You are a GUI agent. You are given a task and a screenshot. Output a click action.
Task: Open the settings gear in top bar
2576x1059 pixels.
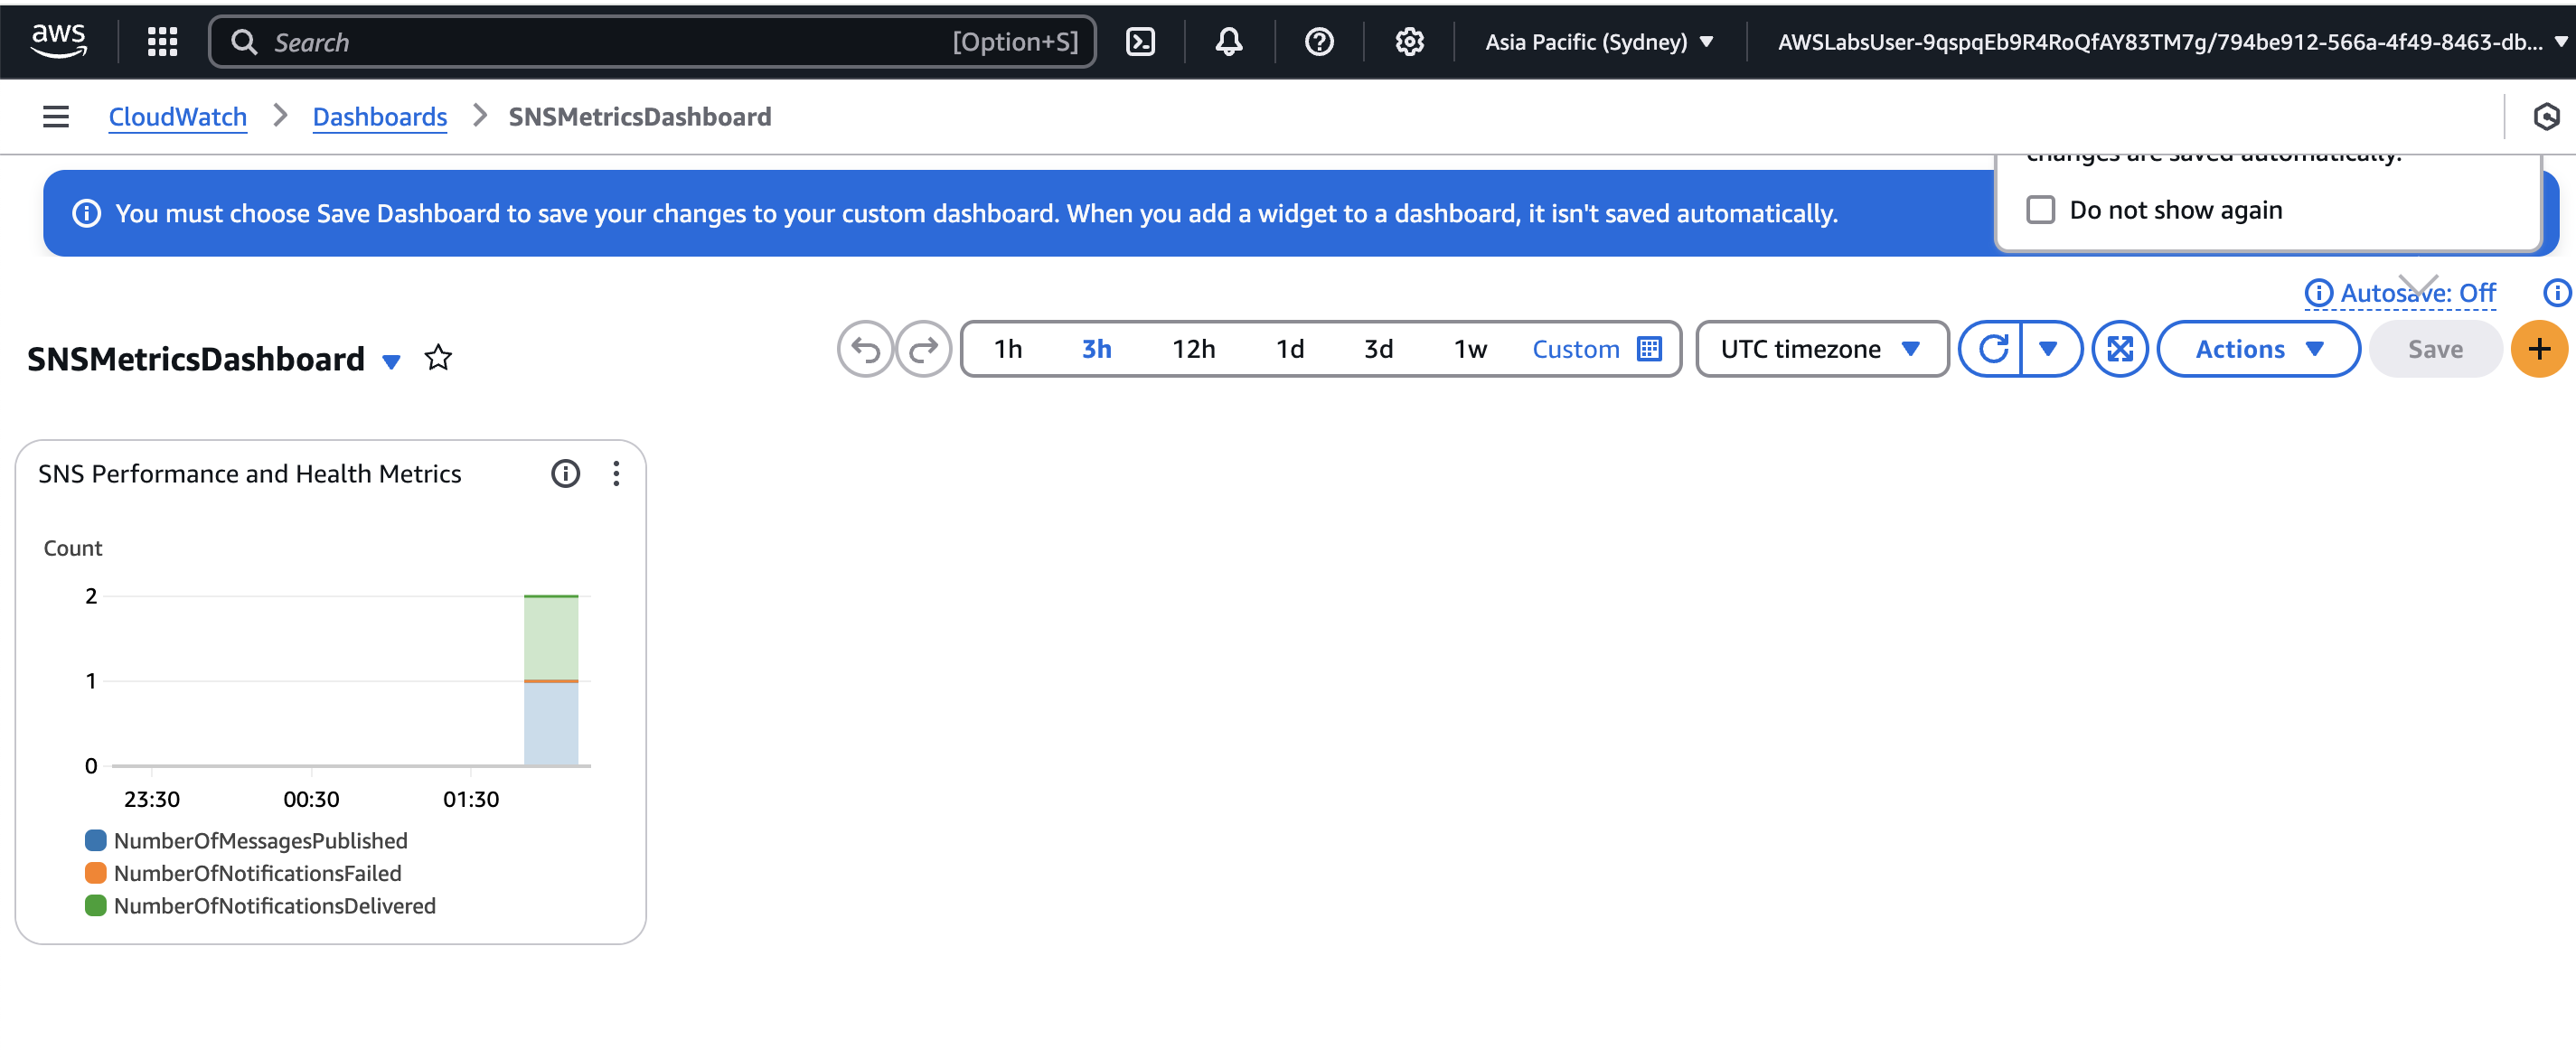1409,41
